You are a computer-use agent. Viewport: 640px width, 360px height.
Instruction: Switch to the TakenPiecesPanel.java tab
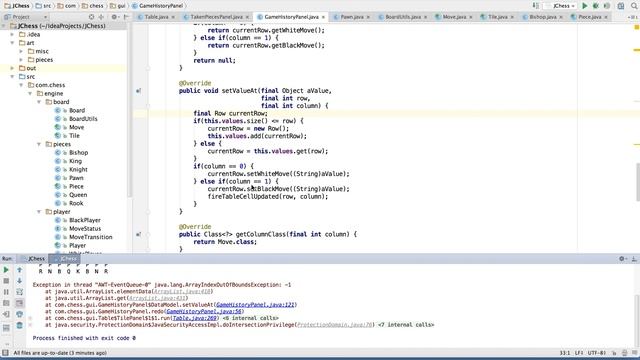[216, 17]
